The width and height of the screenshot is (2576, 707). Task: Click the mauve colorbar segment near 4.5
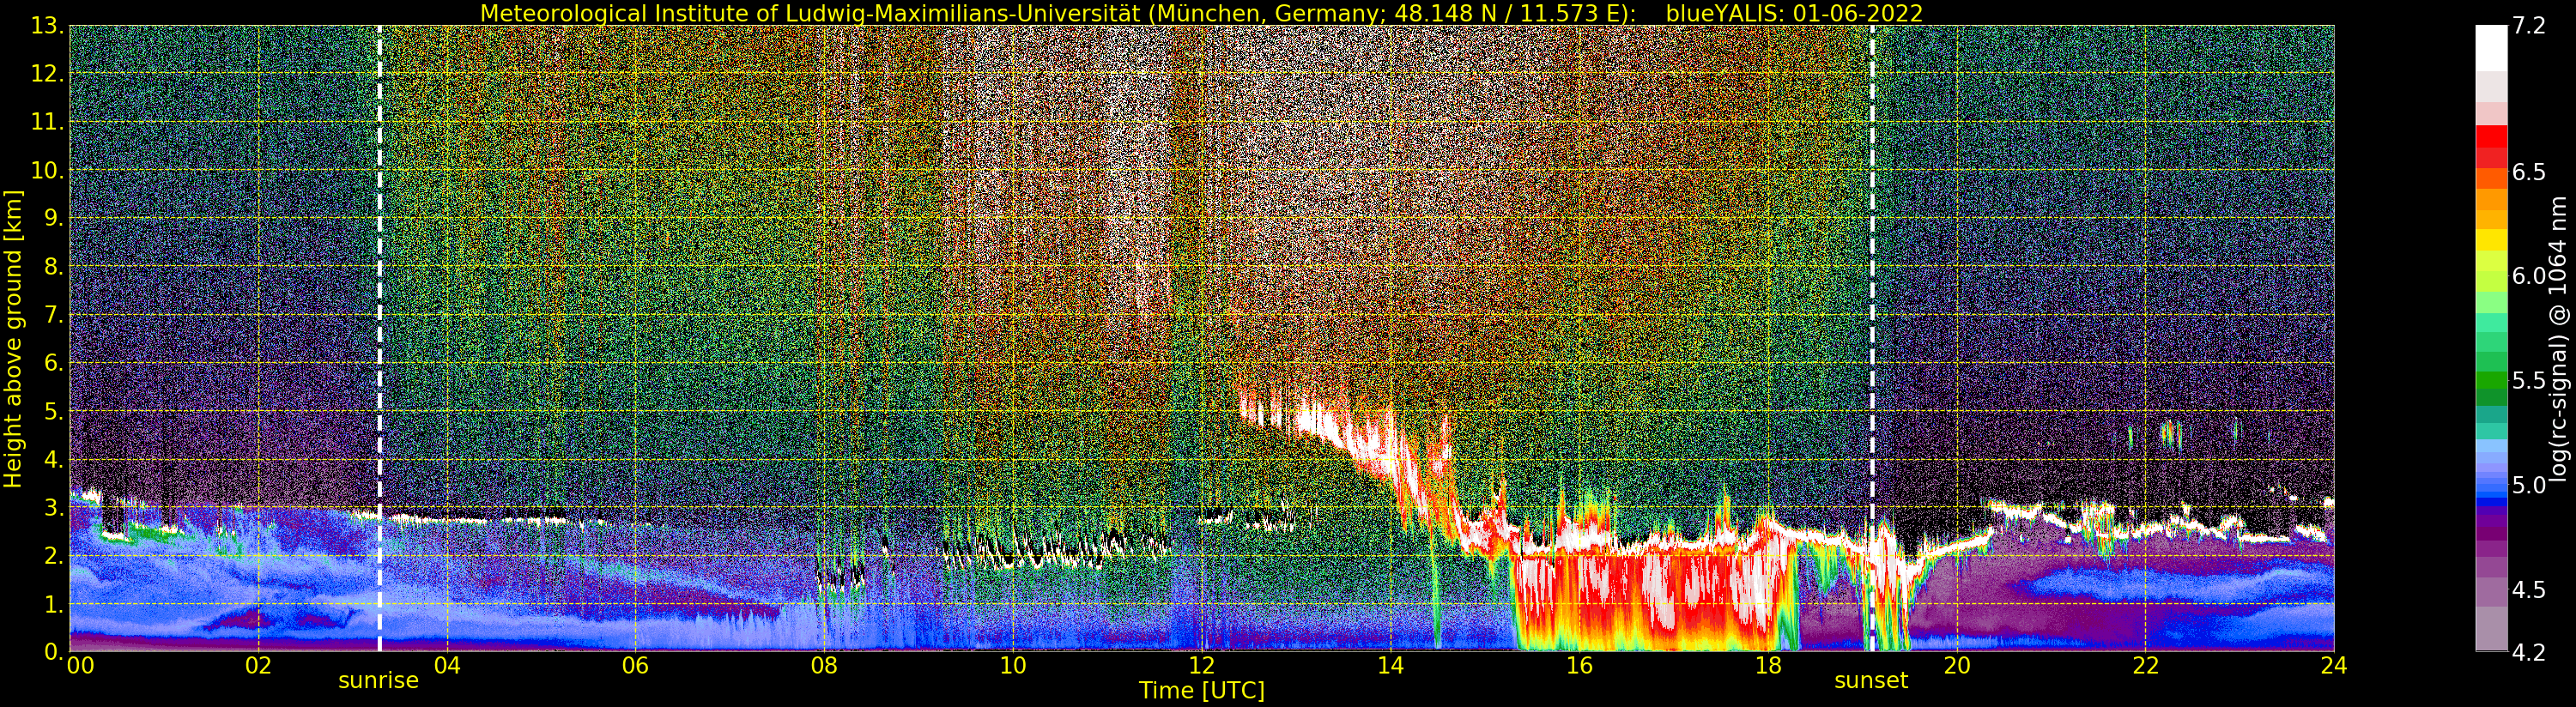coord(2491,590)
